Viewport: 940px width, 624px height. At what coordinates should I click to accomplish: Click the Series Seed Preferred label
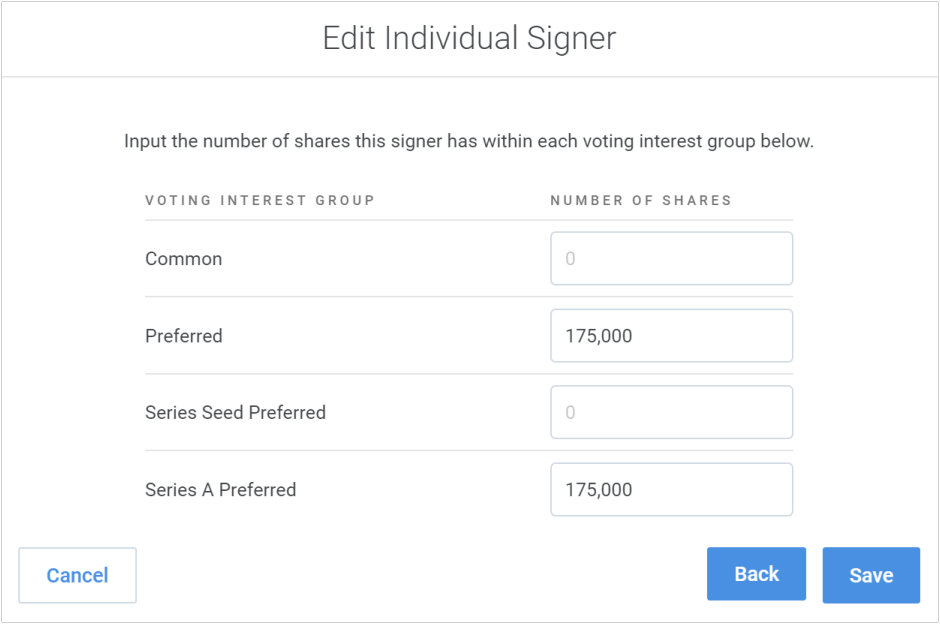click(235, 412)
